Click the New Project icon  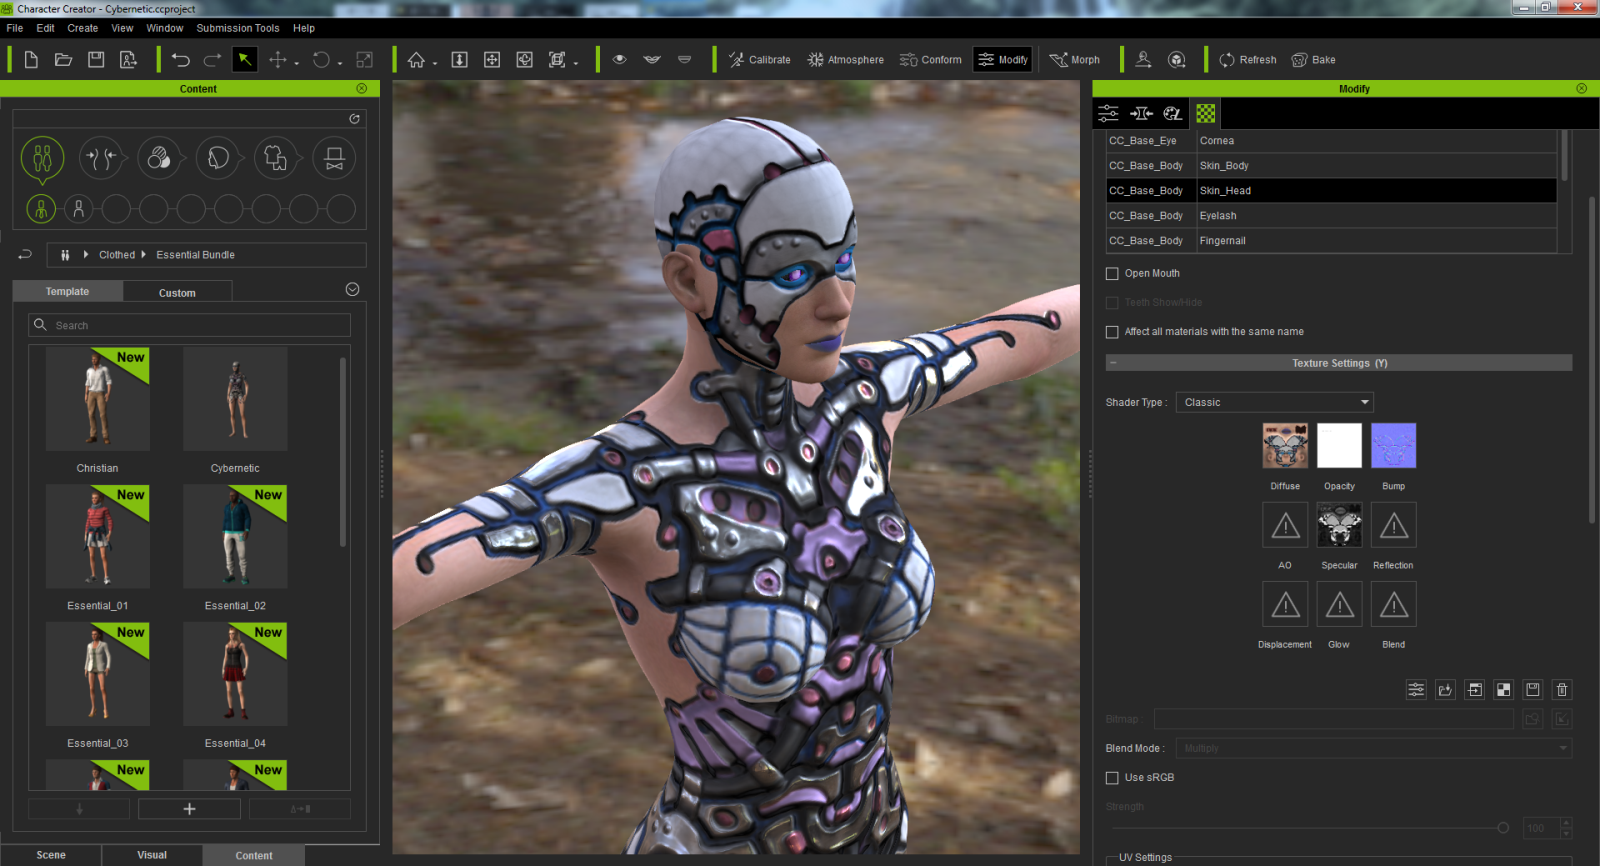click(x=31, y=60)
